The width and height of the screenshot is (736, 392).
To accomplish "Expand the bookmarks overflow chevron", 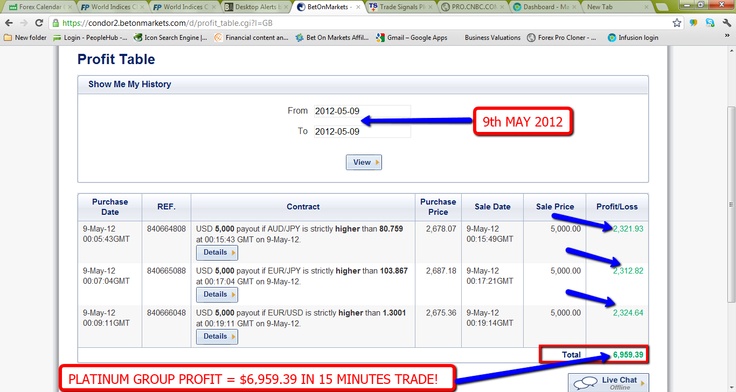I will [x=728, y=36].
